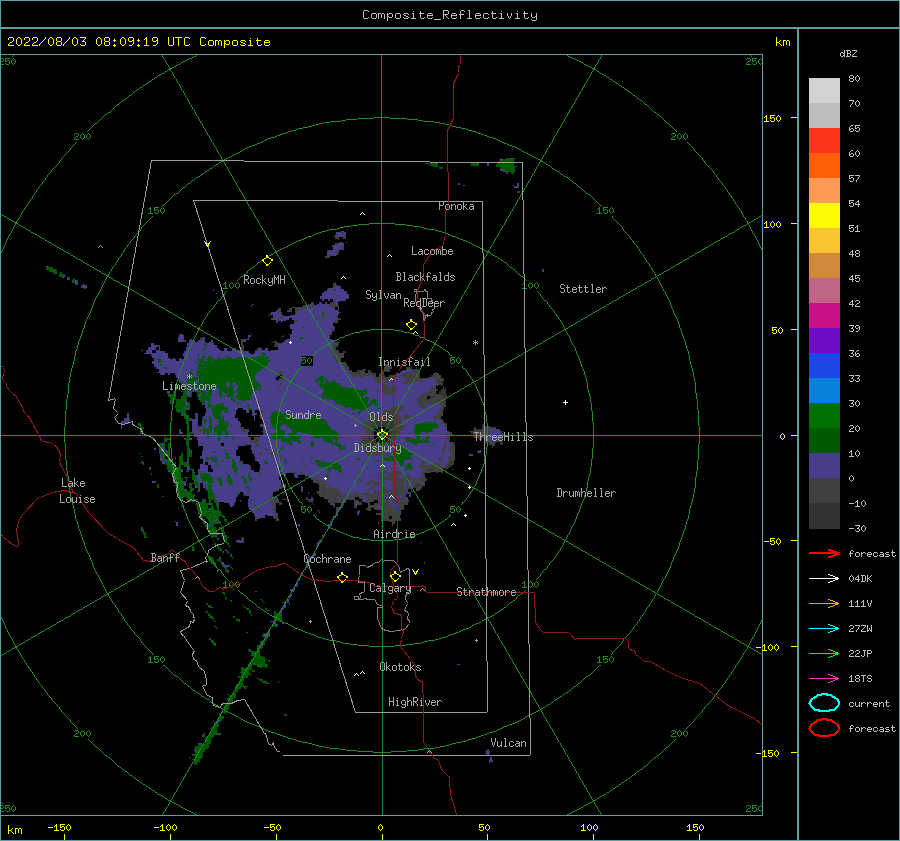900x841 pixels.
Task: Click the Limestone label
Action: click(x=189, y=386)
